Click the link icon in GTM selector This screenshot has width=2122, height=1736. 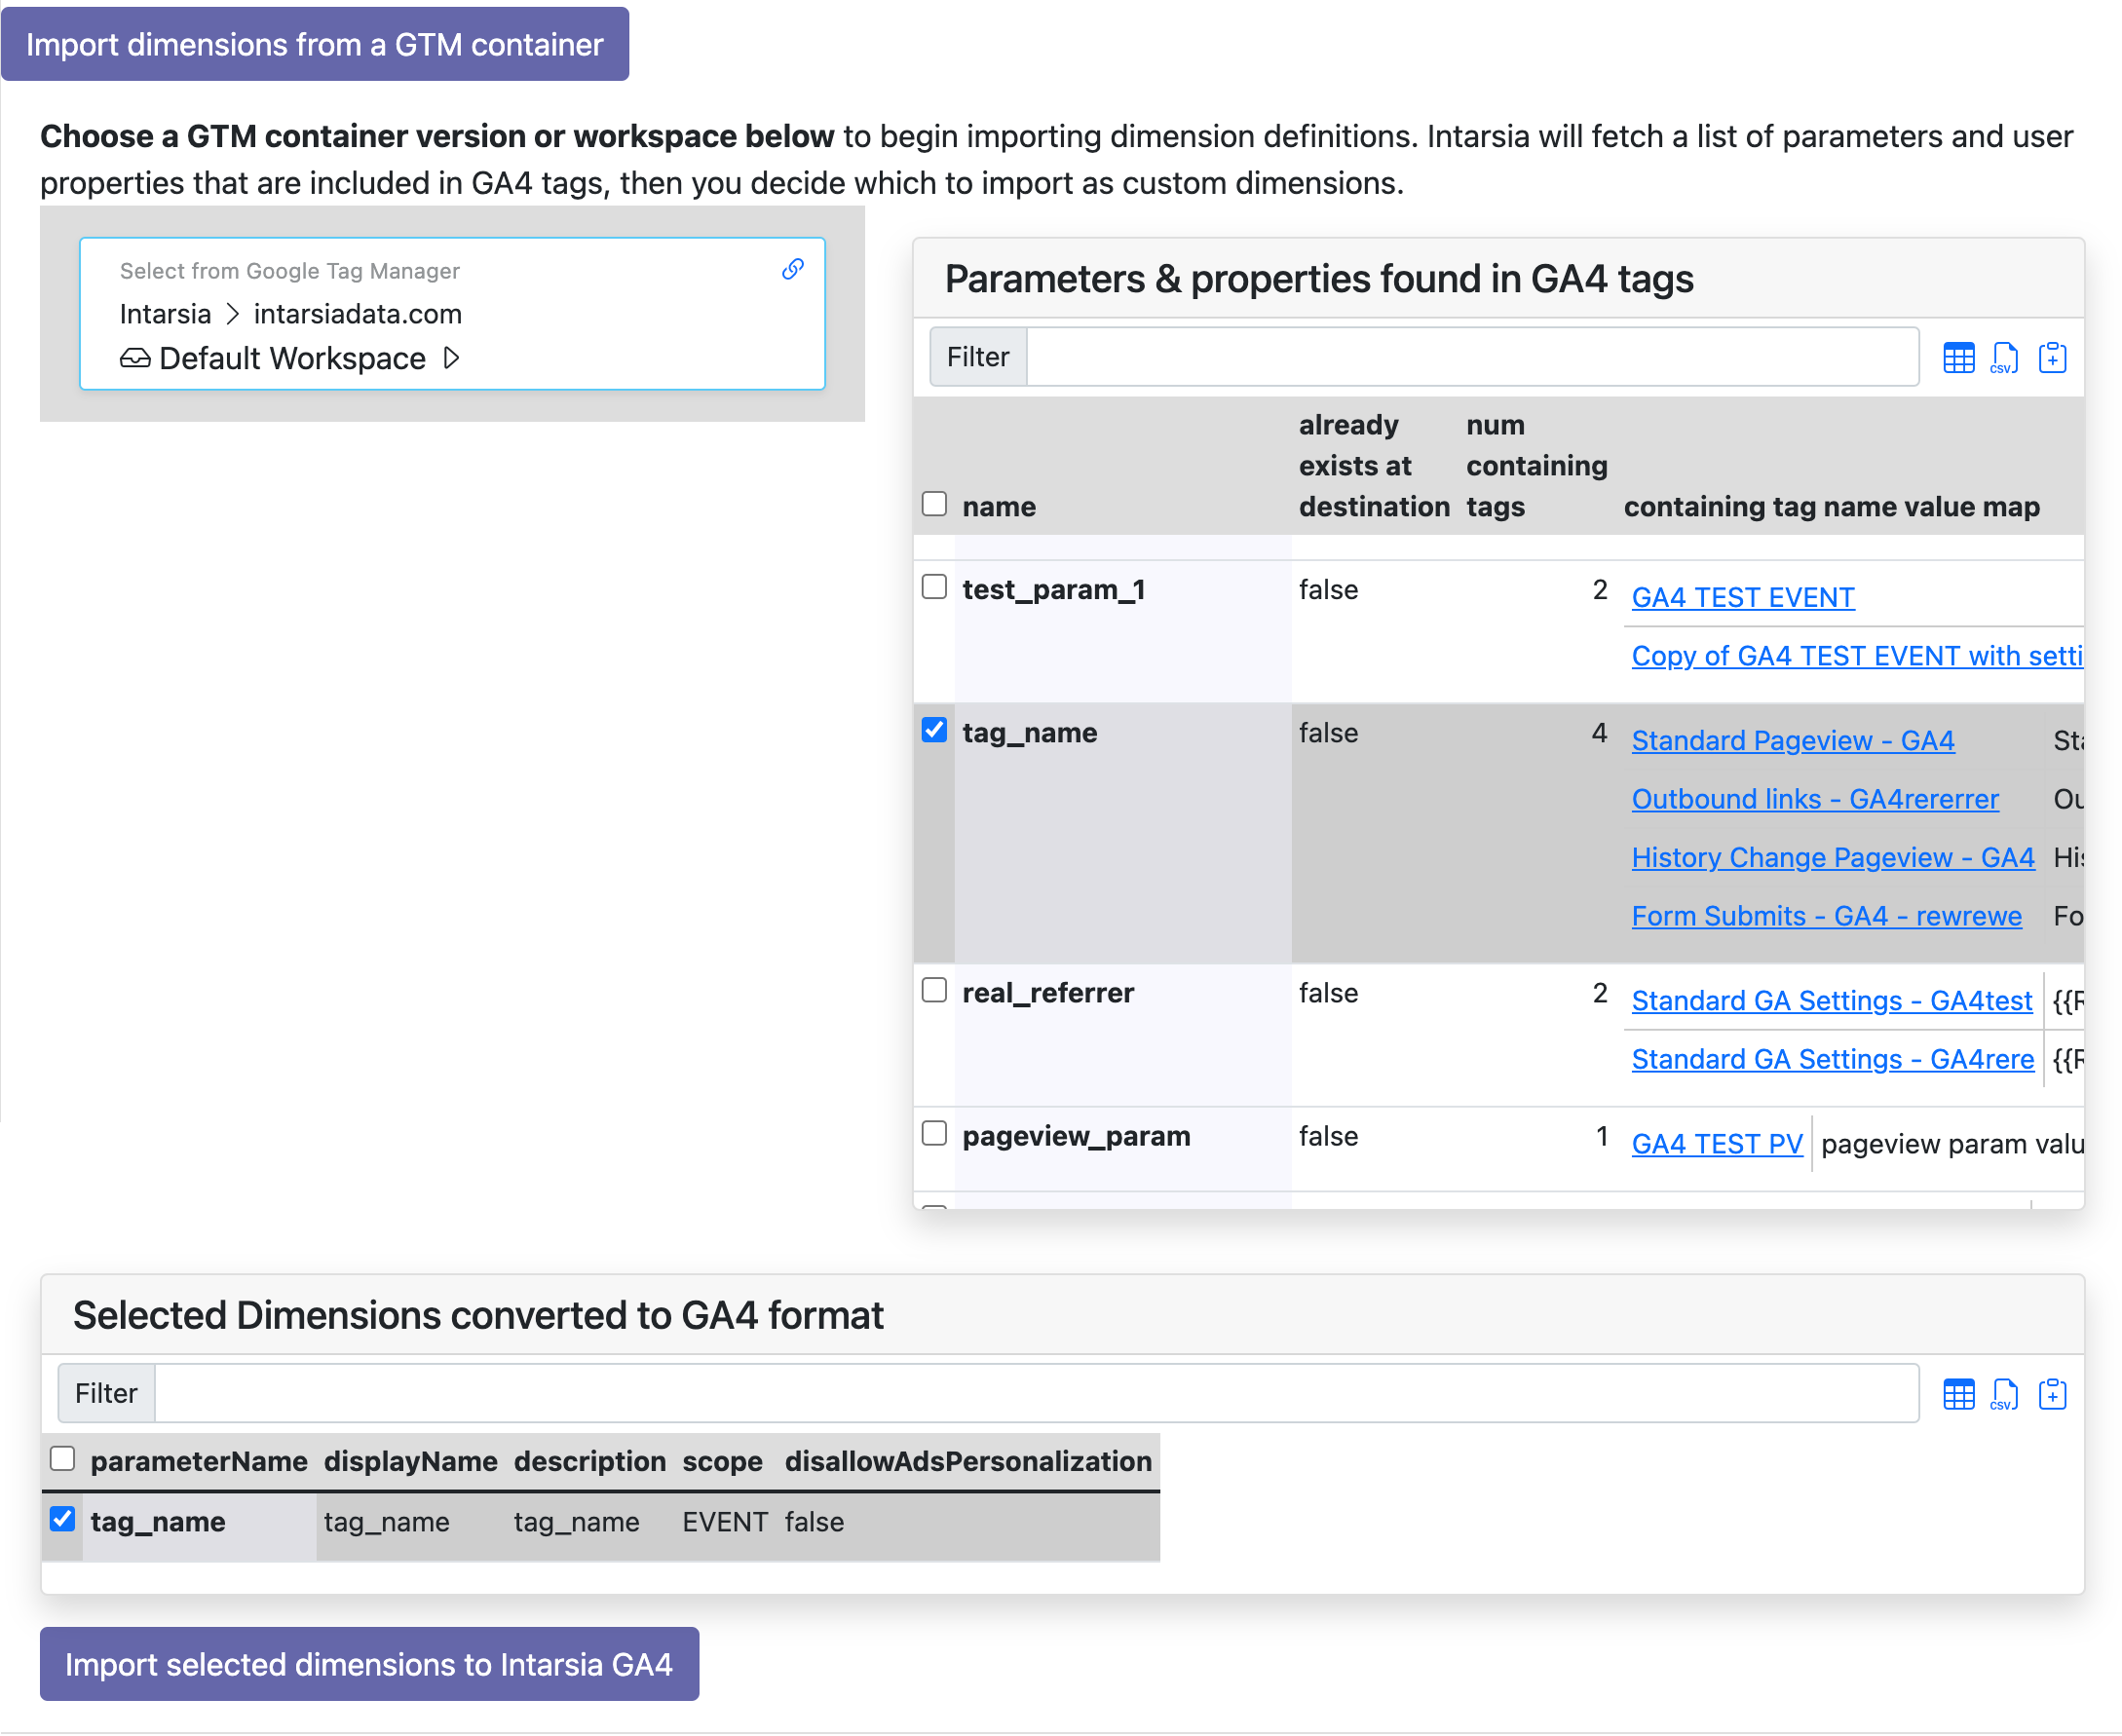pyautogui.click(x=792, y=268)
